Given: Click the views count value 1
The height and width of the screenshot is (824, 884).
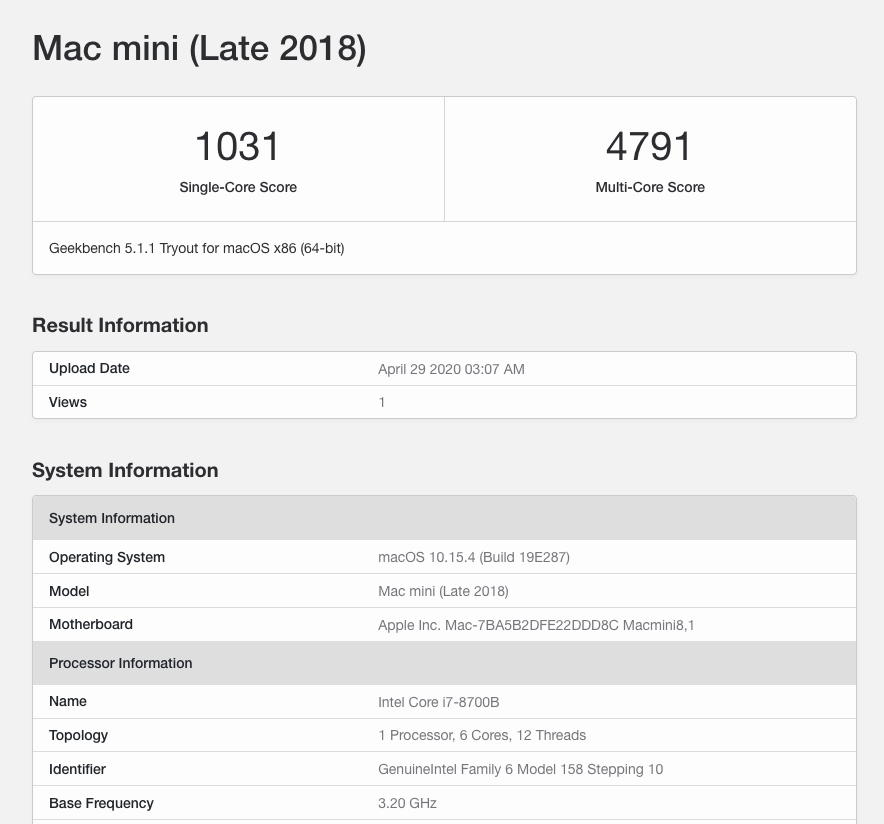Looking at the screenshot, I should 382,402.
